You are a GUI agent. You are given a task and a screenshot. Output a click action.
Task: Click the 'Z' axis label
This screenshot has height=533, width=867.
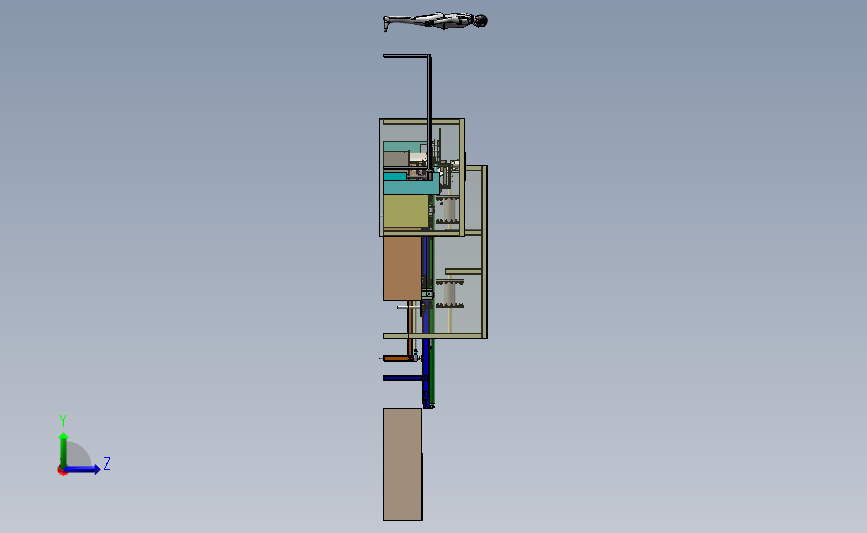point(107,463)
